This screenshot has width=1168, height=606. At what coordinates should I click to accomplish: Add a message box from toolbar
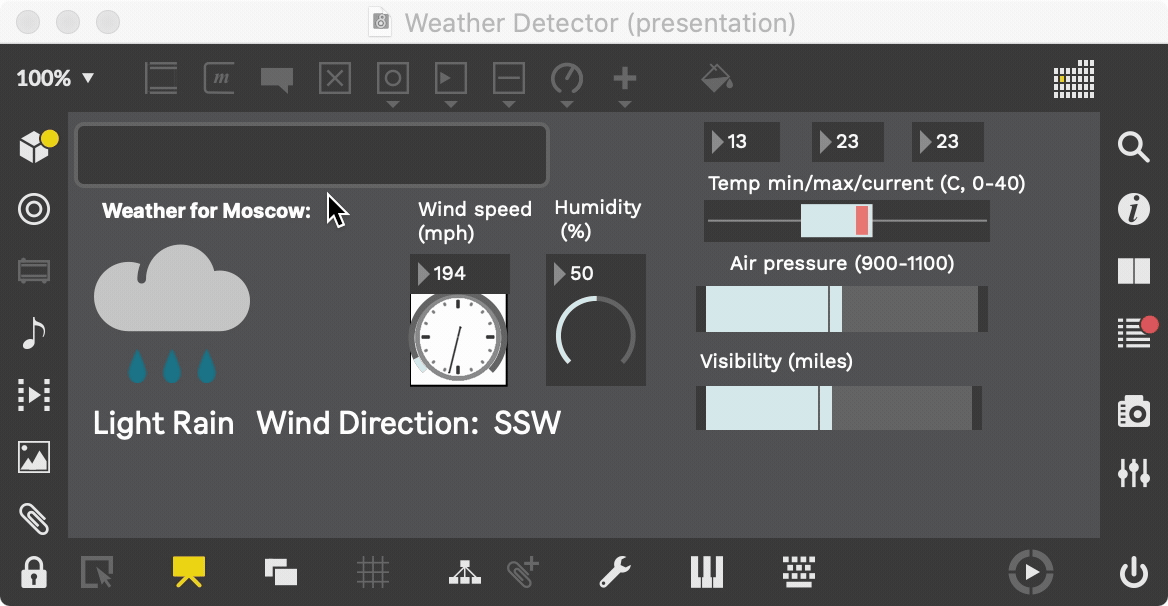pyautogui.click(x=219, y=78)
